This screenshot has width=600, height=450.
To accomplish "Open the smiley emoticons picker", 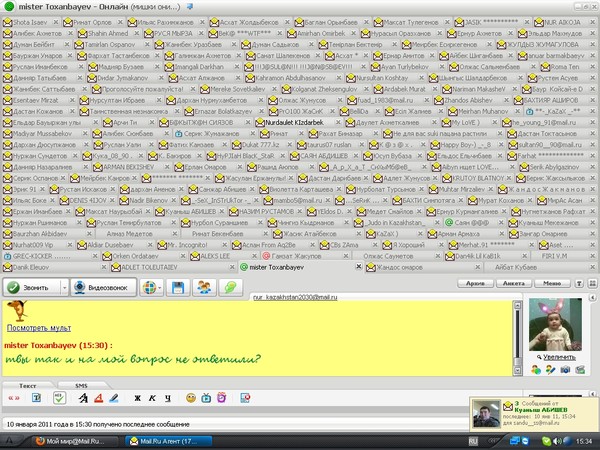I will coord(191,398).
